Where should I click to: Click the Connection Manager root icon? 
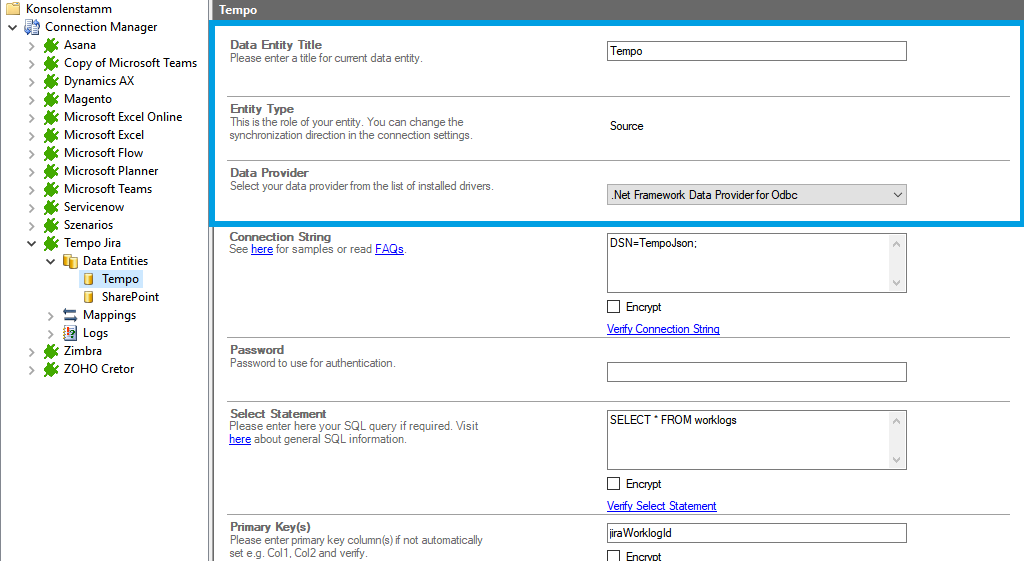point(32,27)
